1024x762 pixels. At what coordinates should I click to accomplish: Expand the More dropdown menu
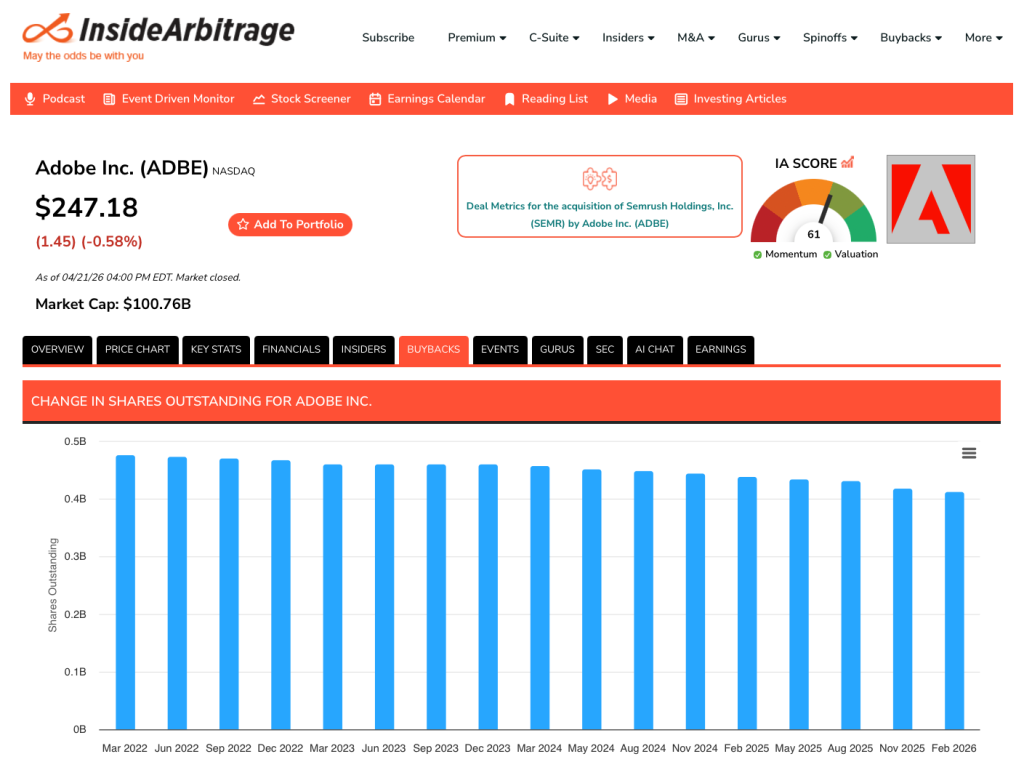coord(984,38)
